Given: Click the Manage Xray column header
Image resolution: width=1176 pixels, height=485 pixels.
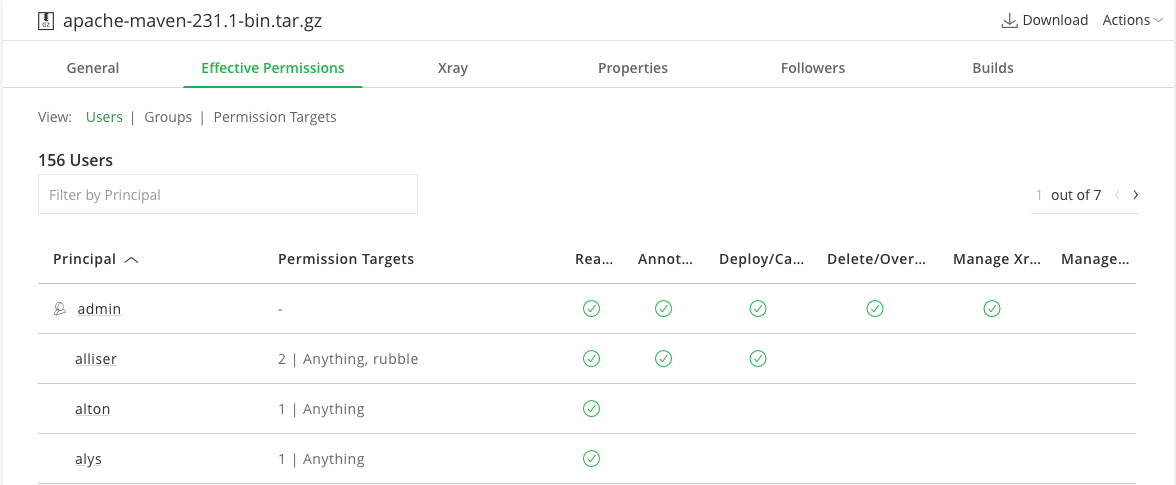Looking at the screenshot, I should (x=997, y=259).
